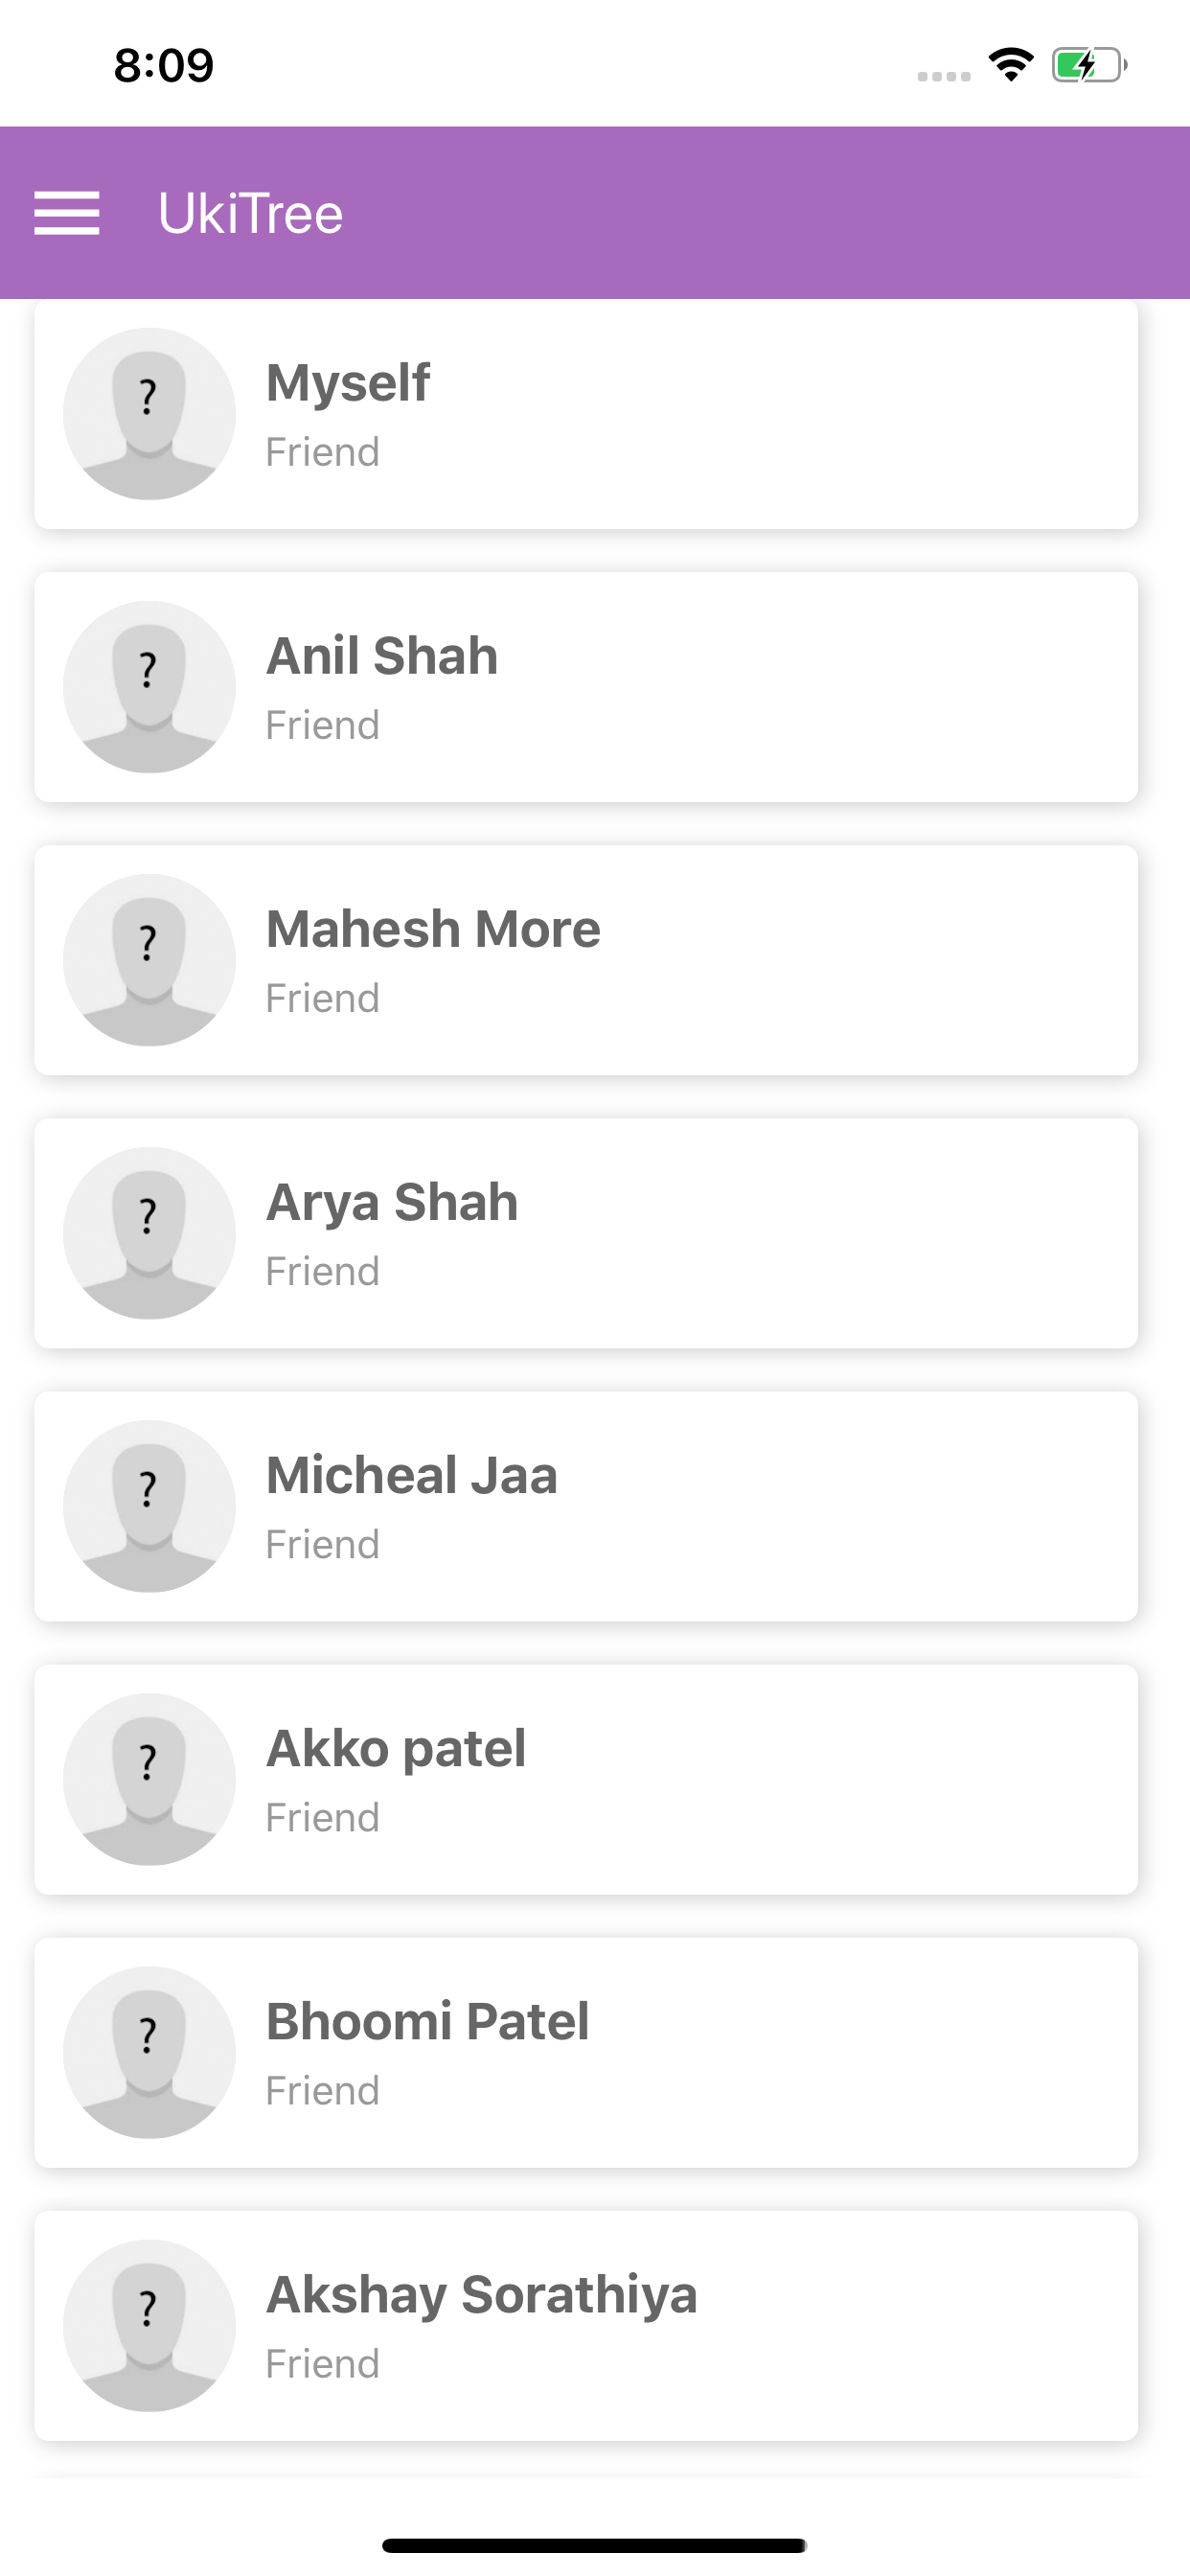Tap Micheal Jaa's avatar placeholder

(x=149, y=1506)
